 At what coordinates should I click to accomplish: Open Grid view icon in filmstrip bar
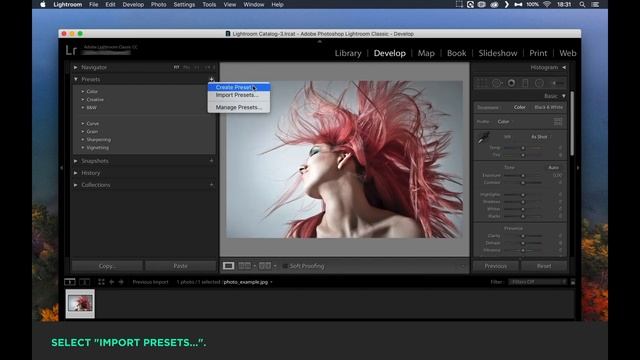pyautogui.click(x=101, y=282)
